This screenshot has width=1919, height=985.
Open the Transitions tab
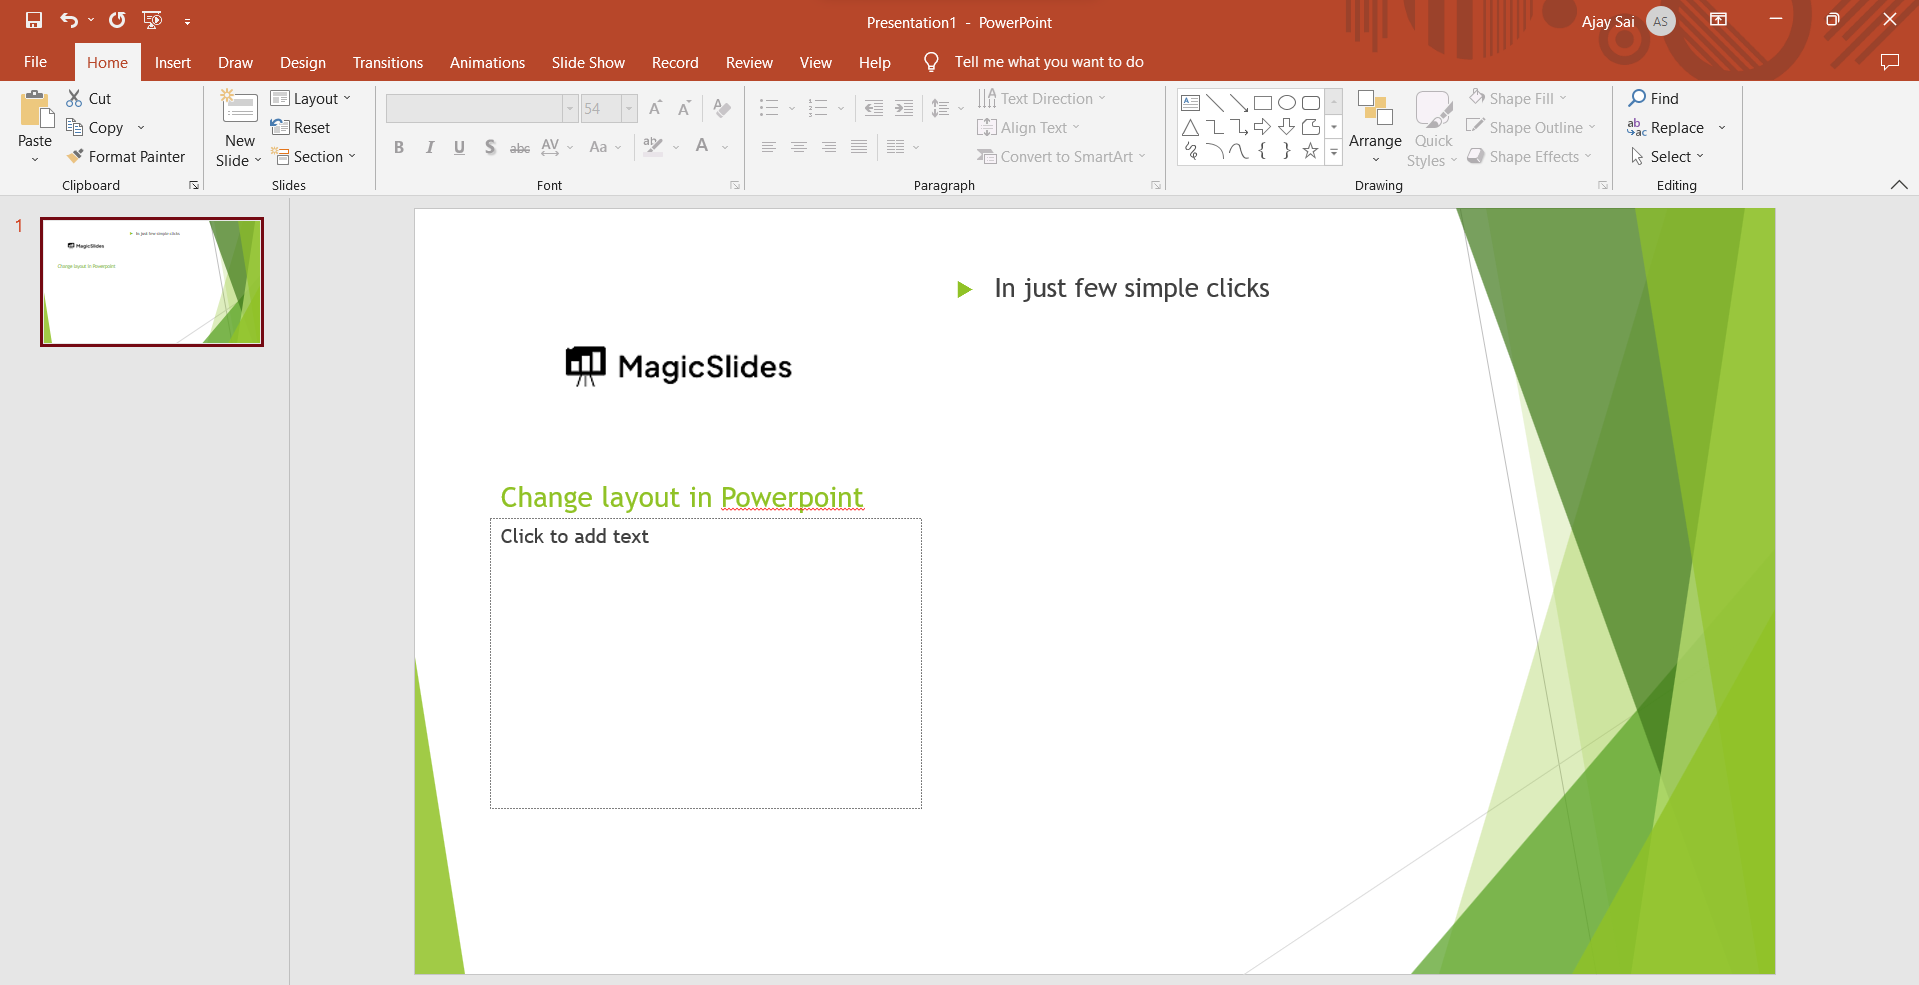[x=387, y=62]
